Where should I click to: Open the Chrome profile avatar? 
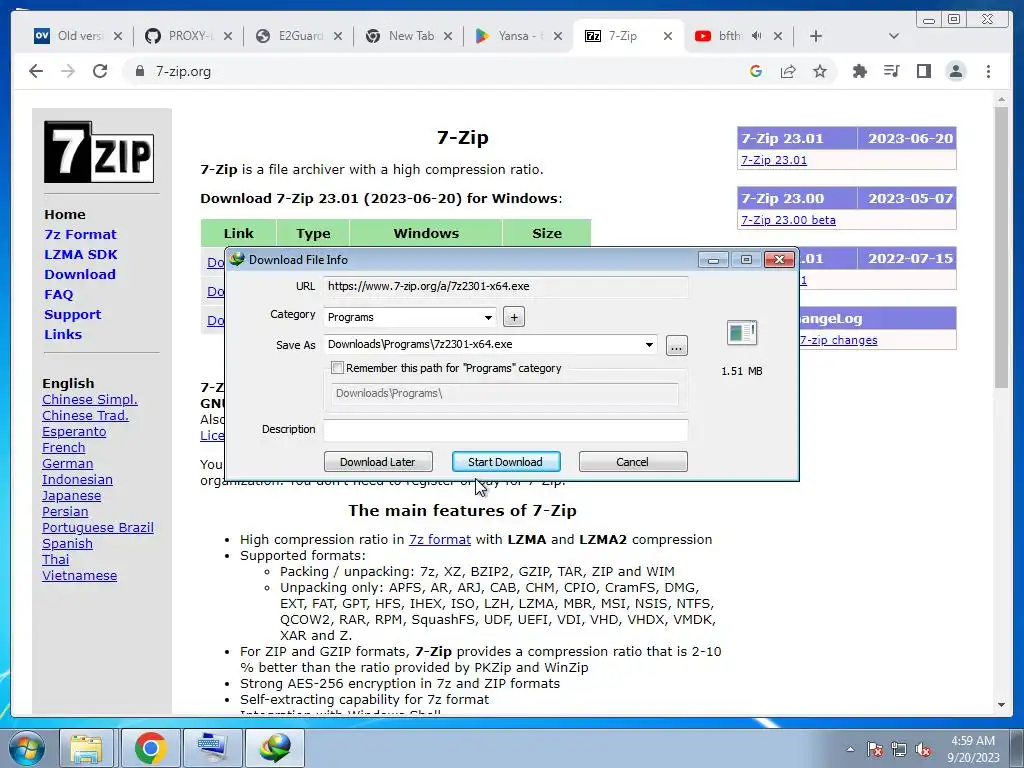click(955, 71)
